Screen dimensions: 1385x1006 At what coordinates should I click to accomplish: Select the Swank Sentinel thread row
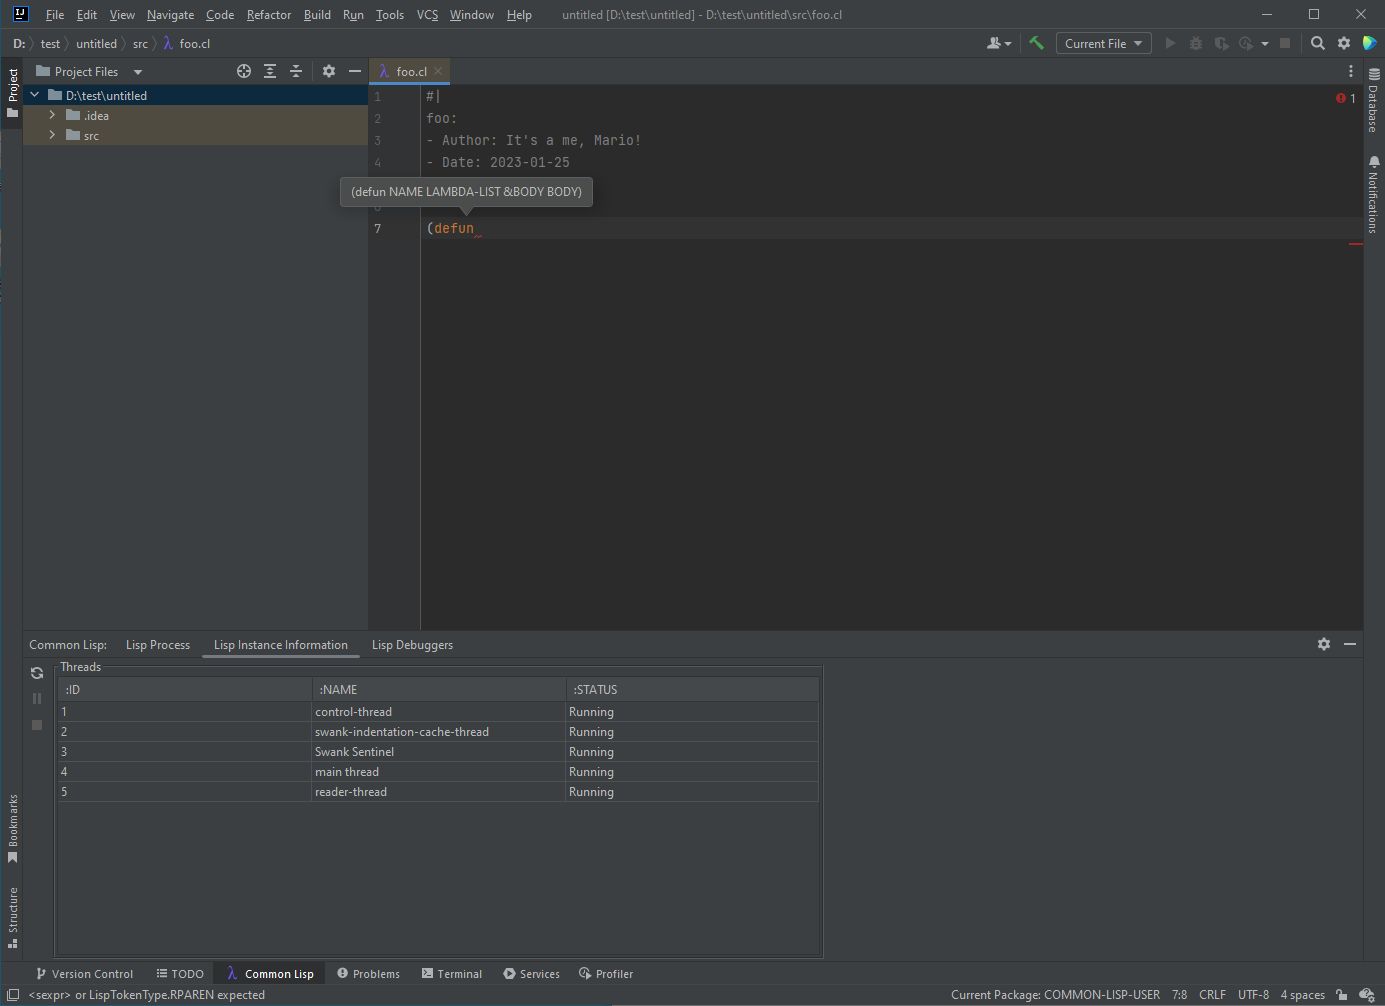(x=438, y=752)
